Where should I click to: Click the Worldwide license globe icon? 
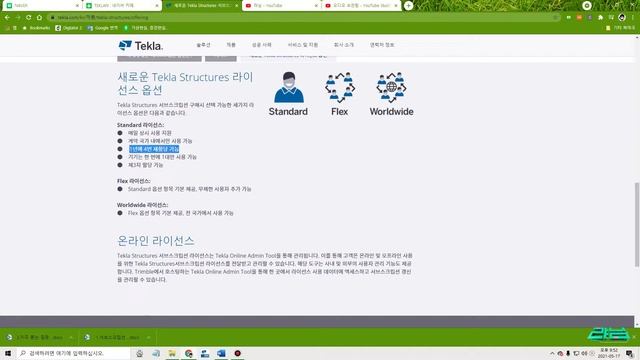(391, 87)
